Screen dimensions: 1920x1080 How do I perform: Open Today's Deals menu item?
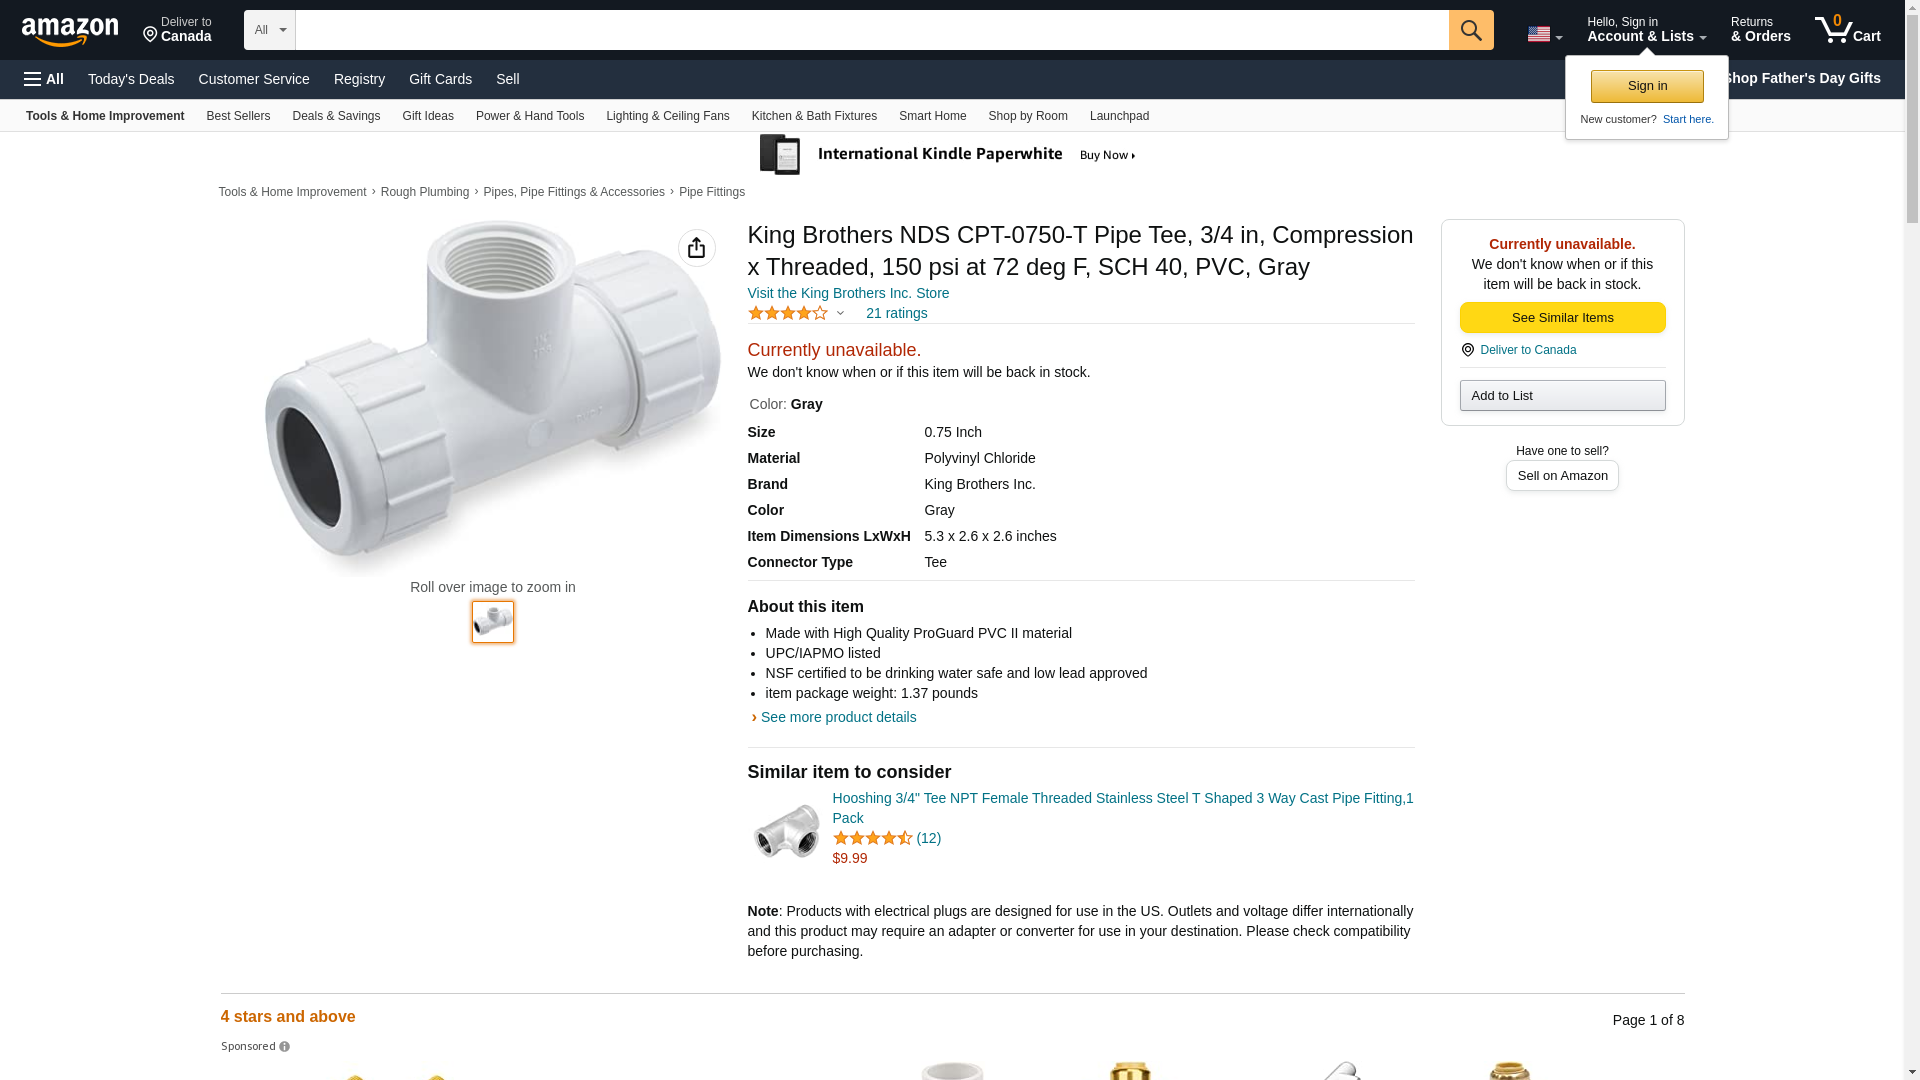131,79
